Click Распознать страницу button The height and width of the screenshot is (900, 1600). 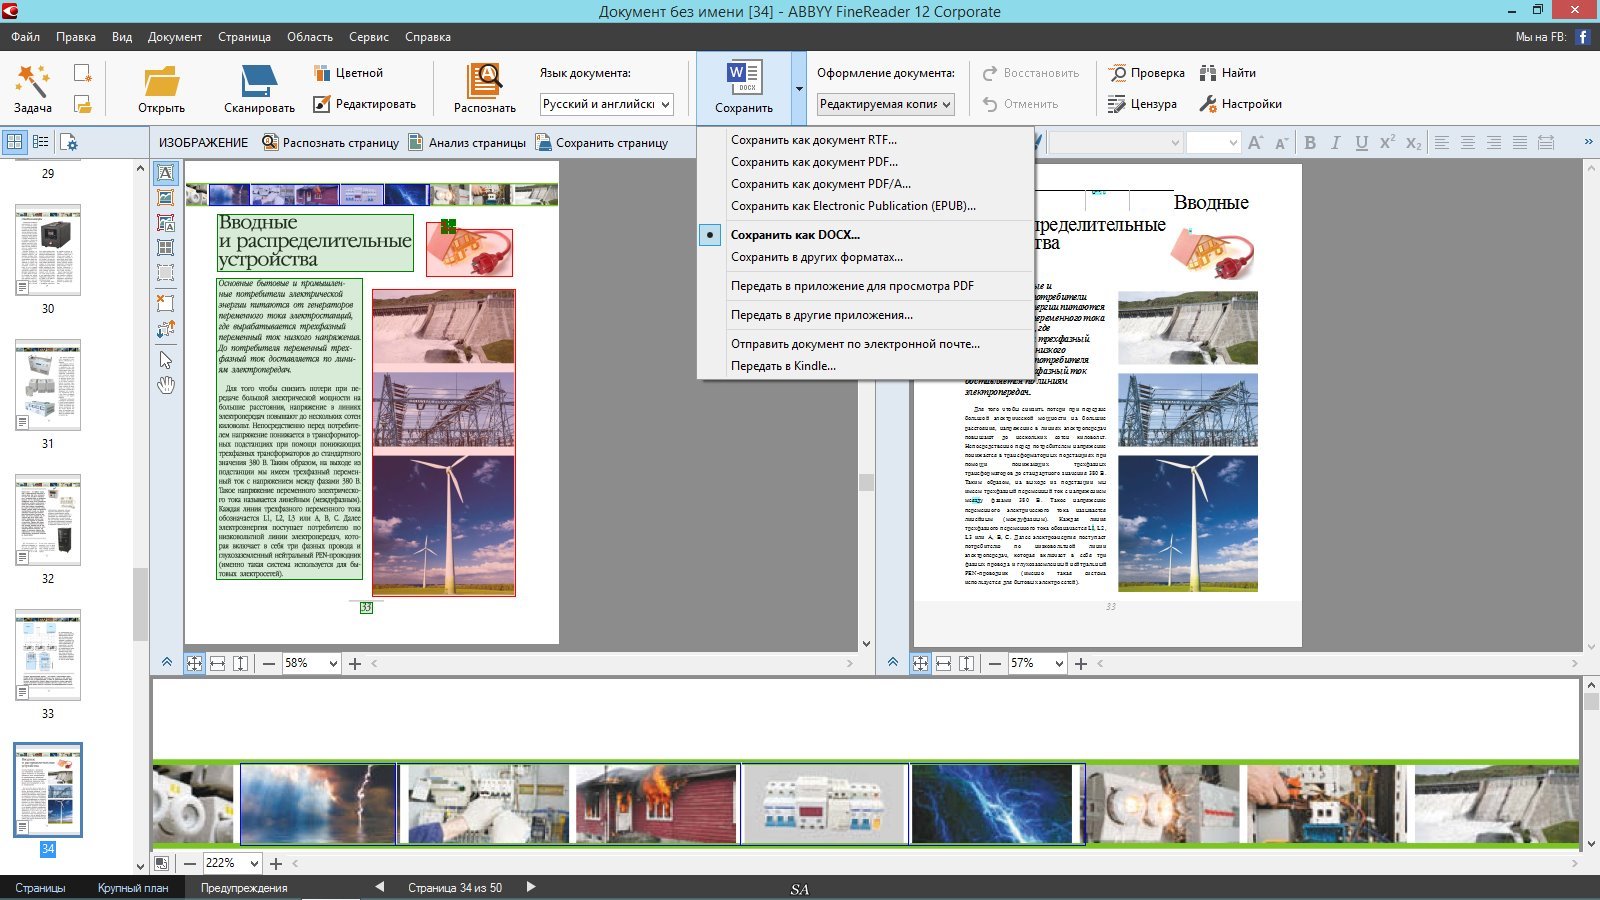(x=330, y=143)
